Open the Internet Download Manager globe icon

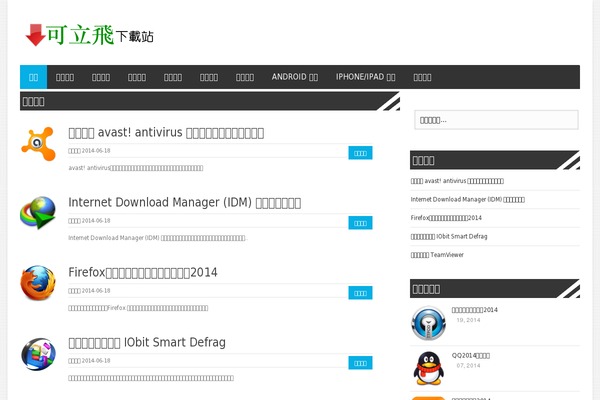38,213
